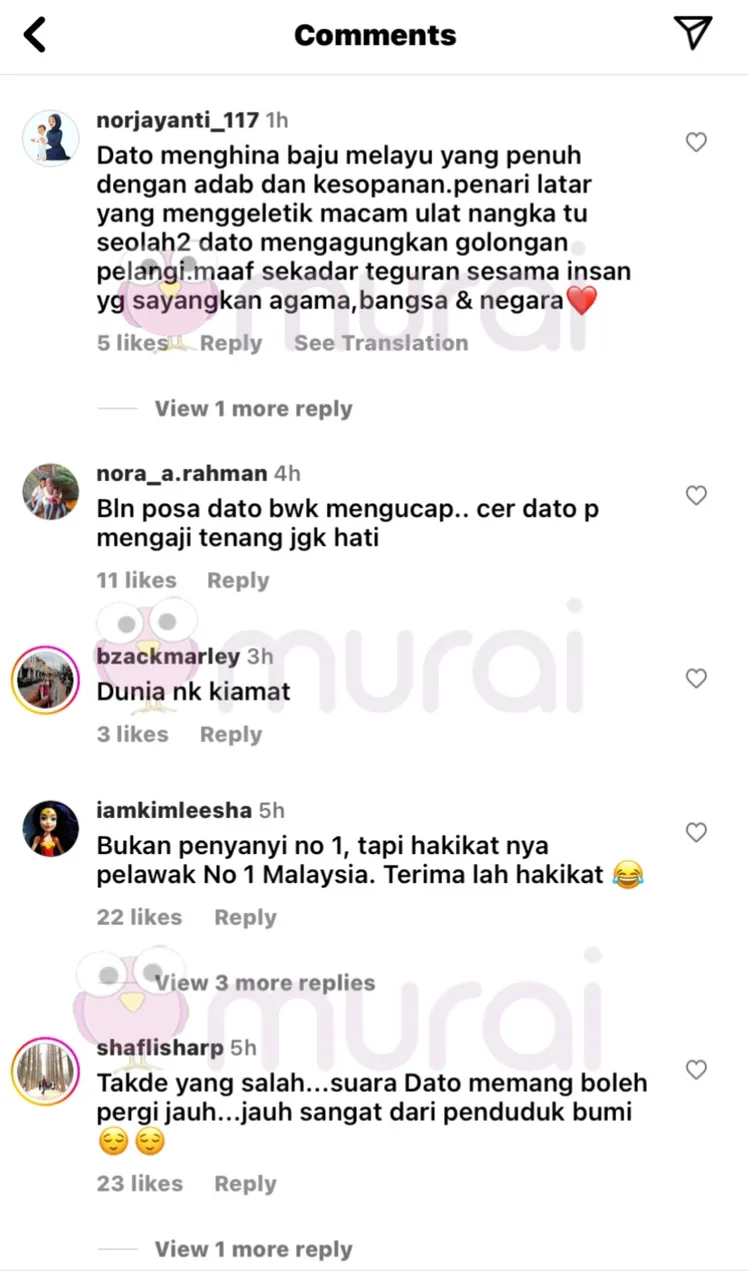Viewport: 748px width, 1280px height.
Task: Expand View 1 more reply under shaflisharp
Action: click(x=253, y=1250)
